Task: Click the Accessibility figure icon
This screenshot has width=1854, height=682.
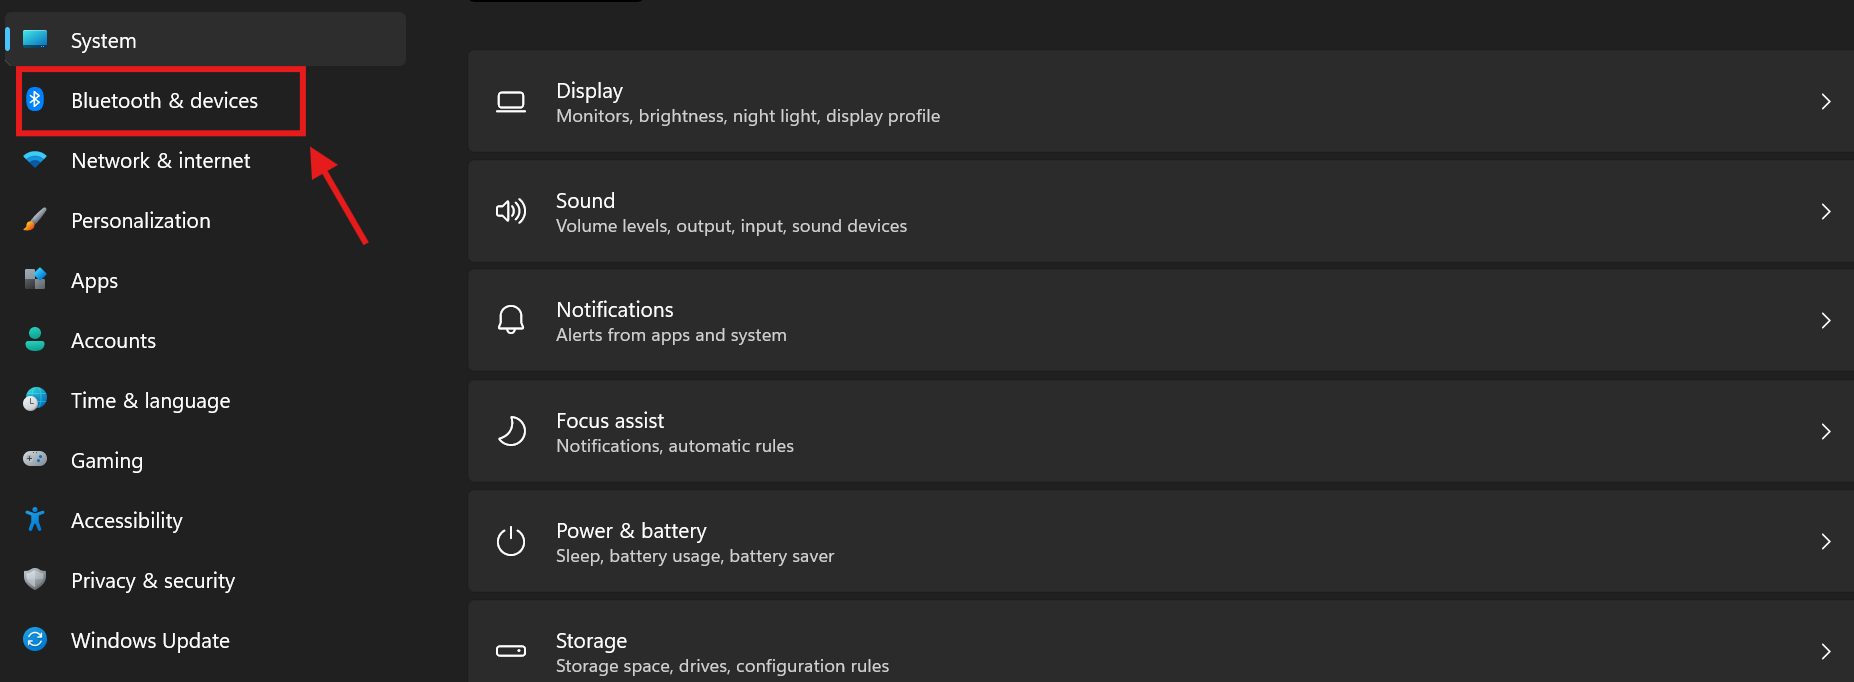Action: pyautogui.click(x=35, y=519)
